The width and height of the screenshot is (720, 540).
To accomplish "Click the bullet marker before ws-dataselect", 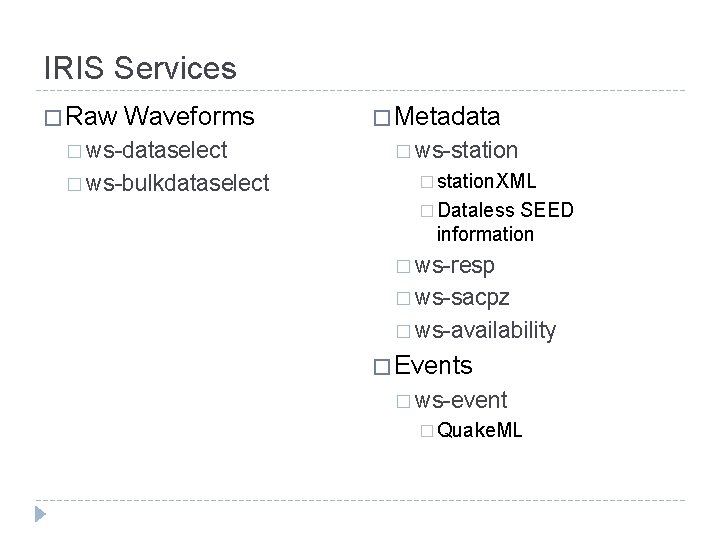I will (x=75, y=152).
